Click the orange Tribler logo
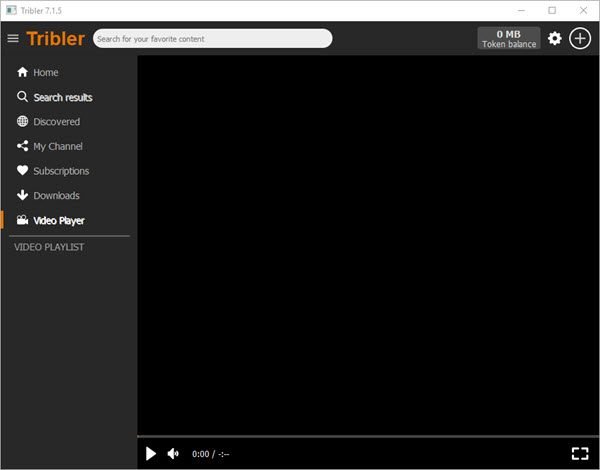This screenshot has height=470, width=600. click(55, 39)
